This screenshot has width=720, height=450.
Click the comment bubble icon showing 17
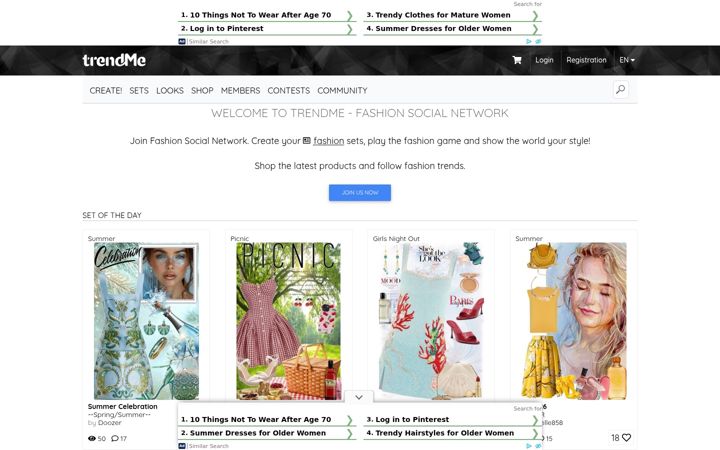coord(115,439)
